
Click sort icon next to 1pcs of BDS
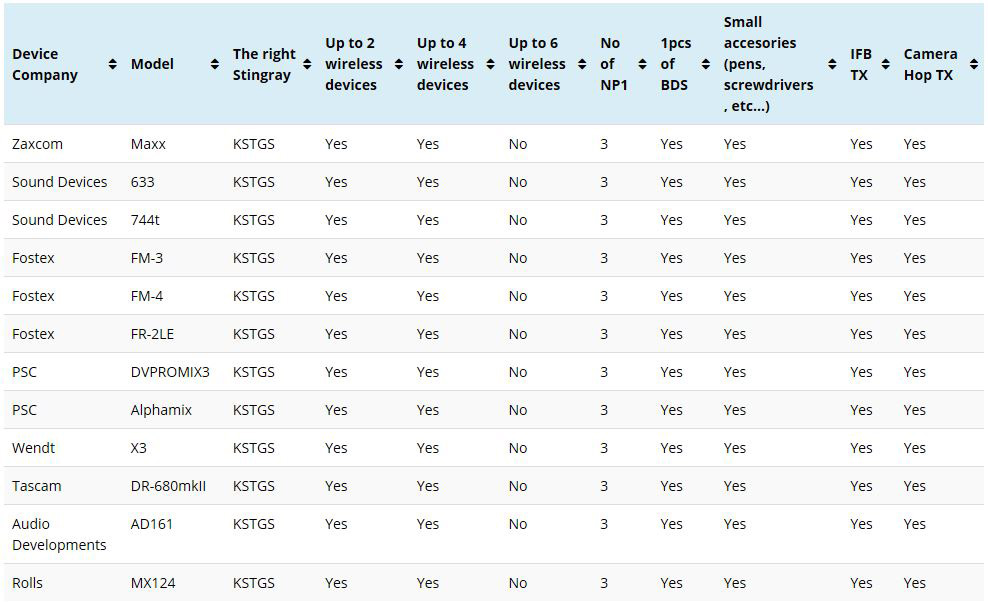point(705,64)
